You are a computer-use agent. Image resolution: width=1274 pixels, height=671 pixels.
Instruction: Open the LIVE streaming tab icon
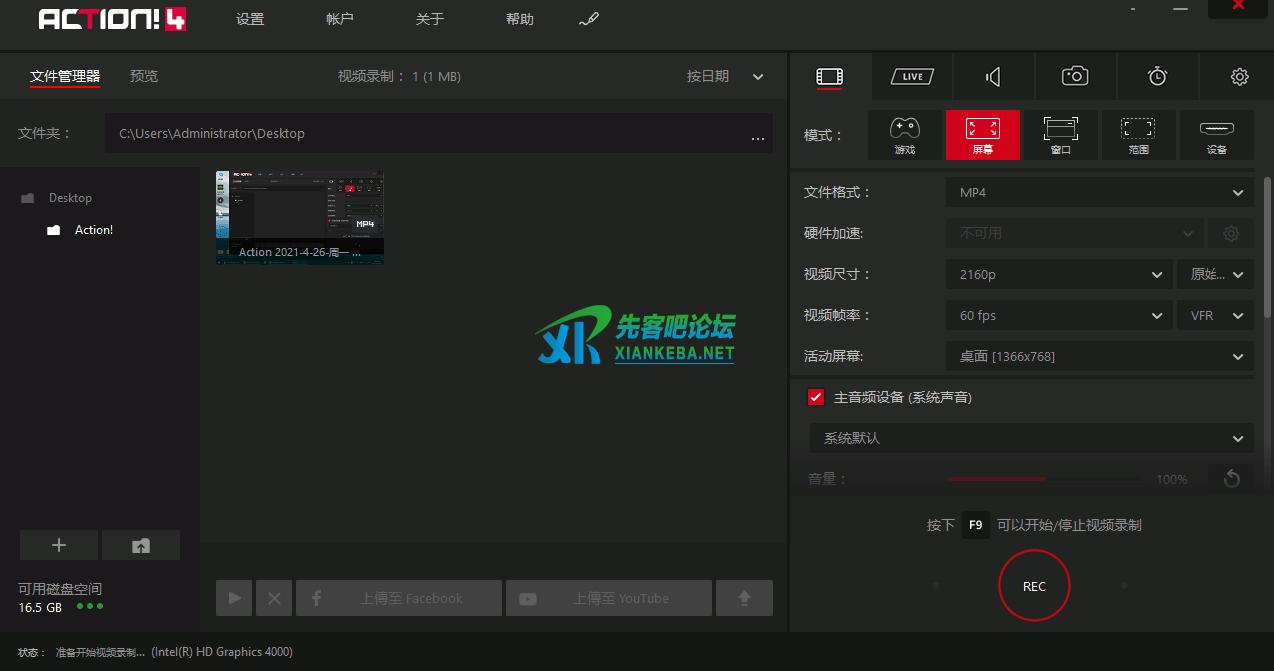click(911, 77)
